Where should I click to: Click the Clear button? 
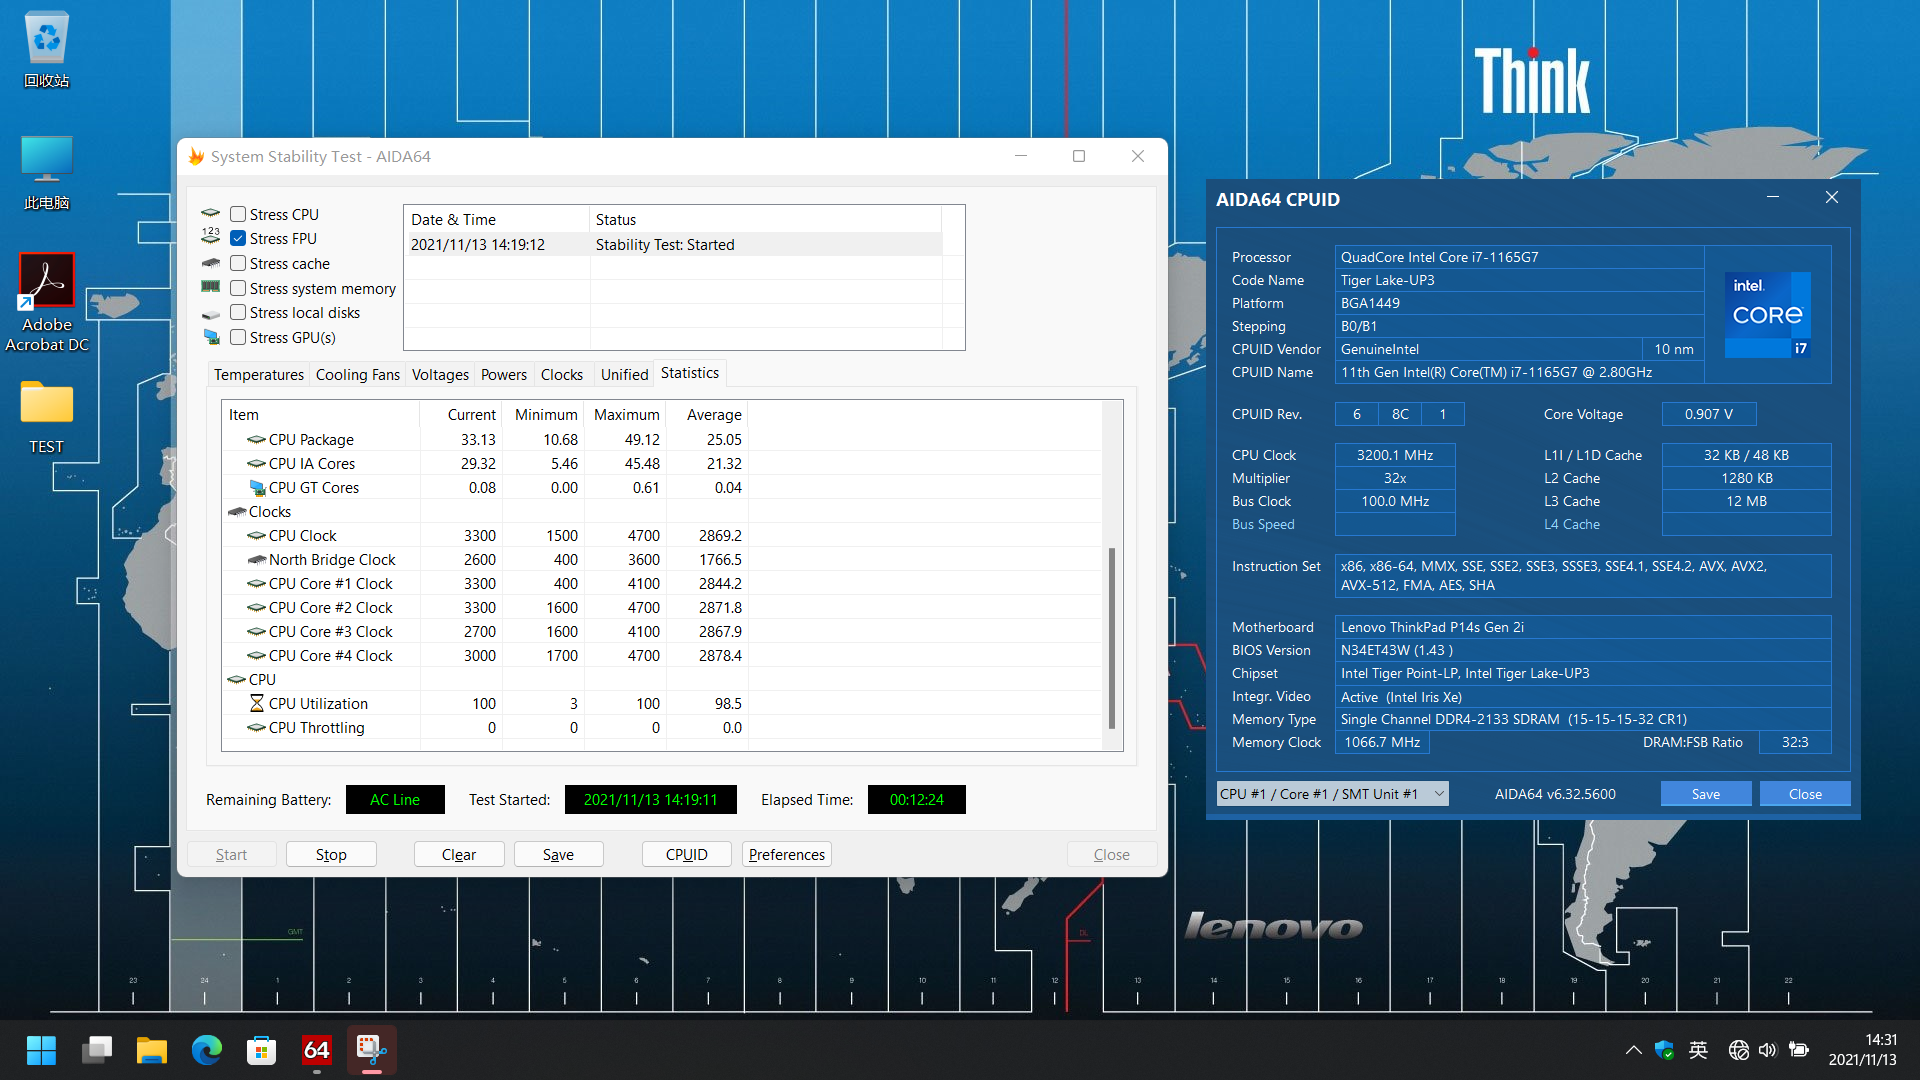coord(459,854)
